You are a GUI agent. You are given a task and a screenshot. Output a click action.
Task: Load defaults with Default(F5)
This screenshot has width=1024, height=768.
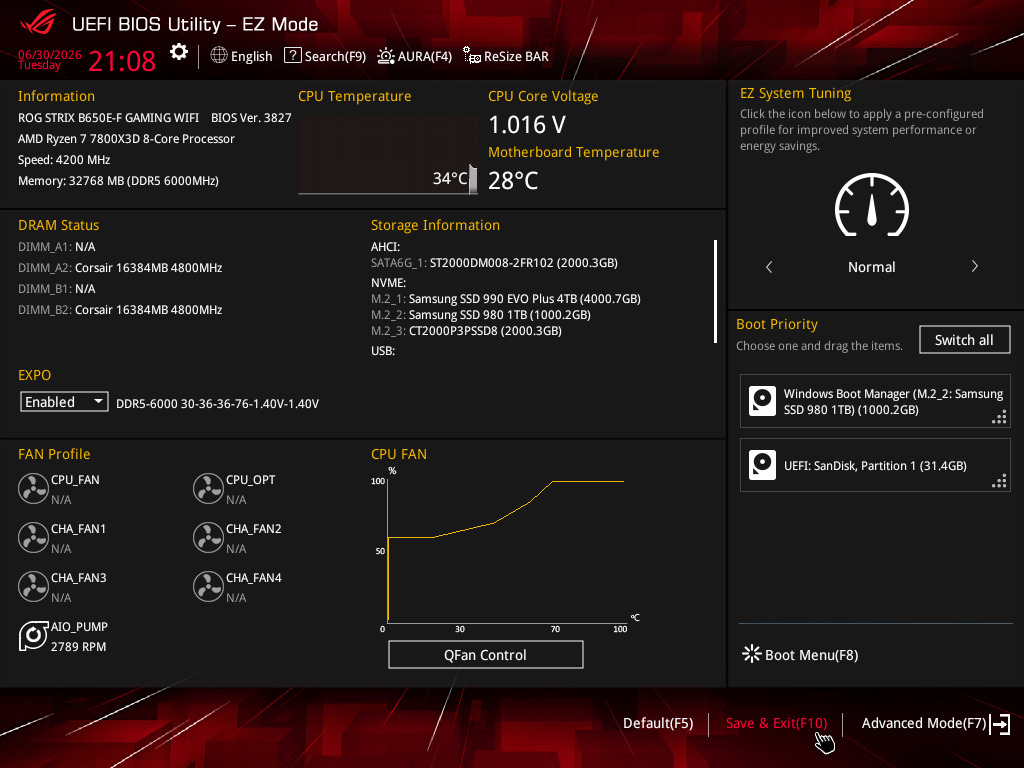pos(658,724)
